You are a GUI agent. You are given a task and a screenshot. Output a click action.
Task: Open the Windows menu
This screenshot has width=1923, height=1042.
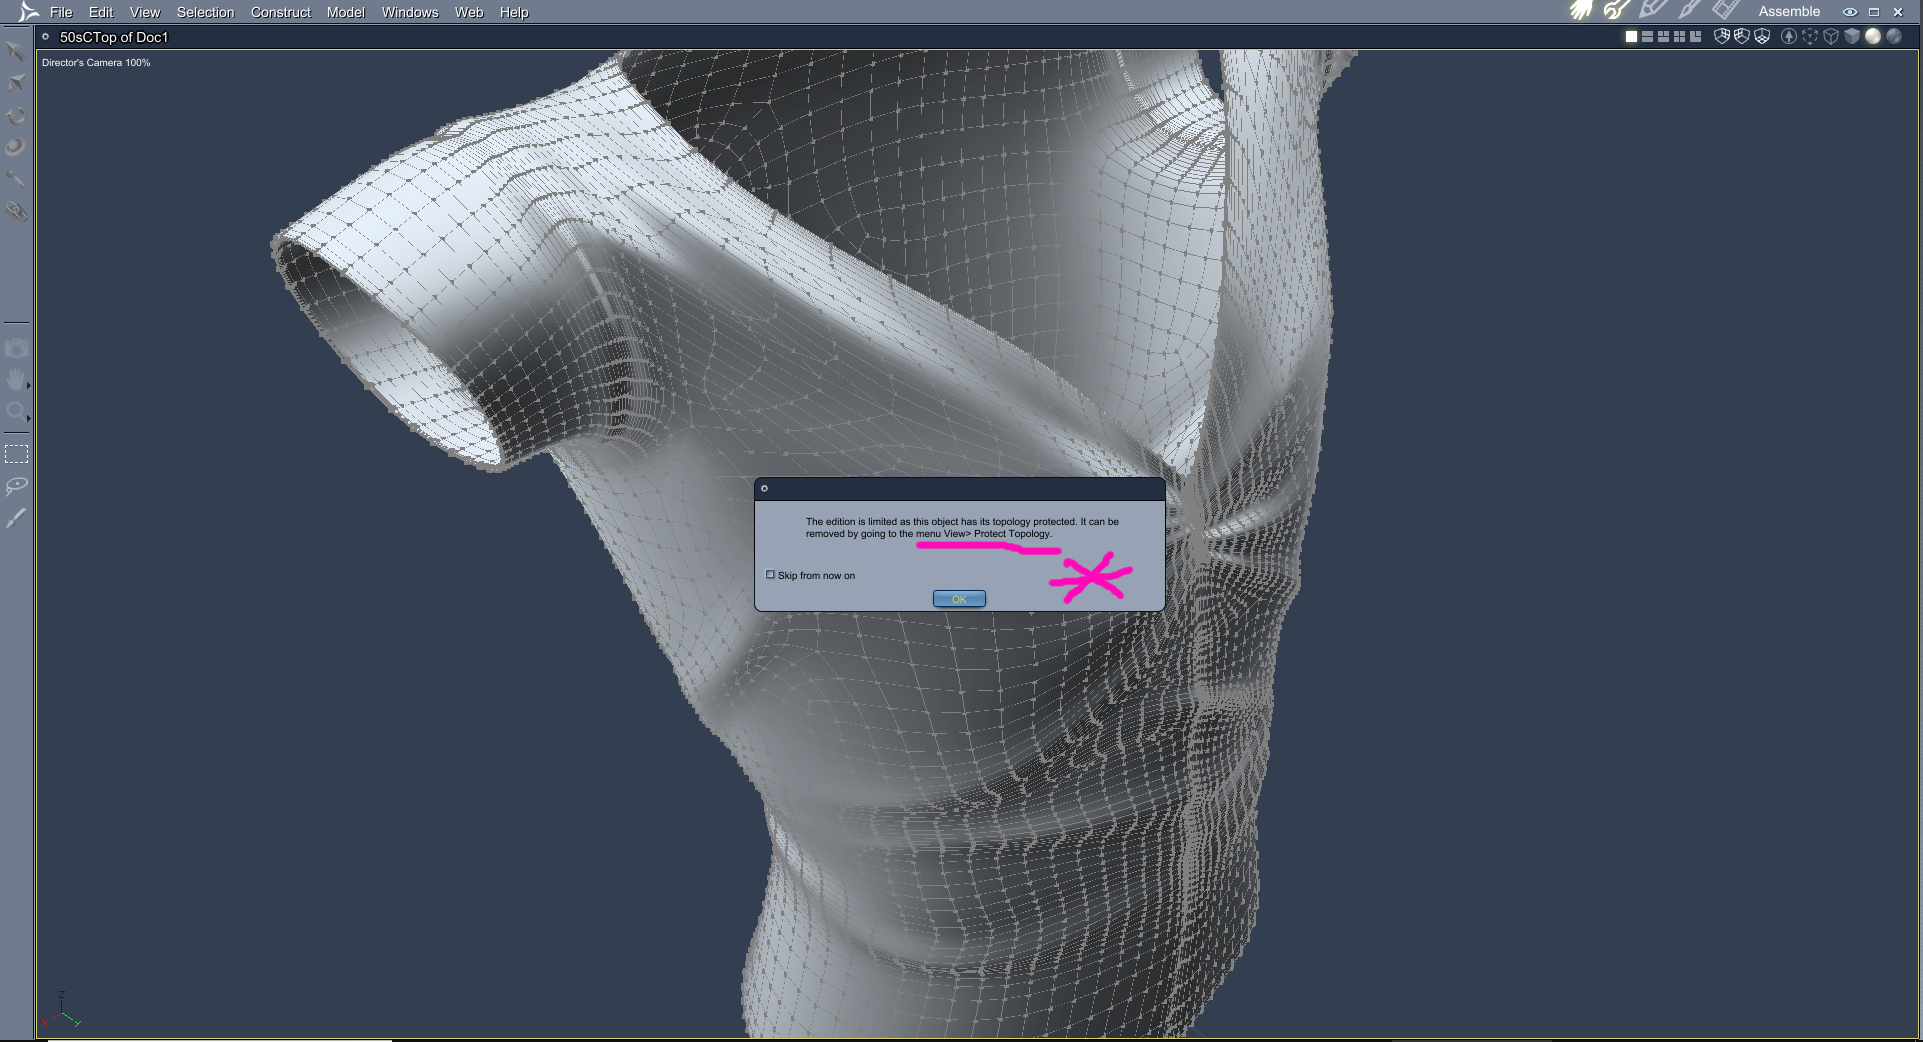coord(410,12)
